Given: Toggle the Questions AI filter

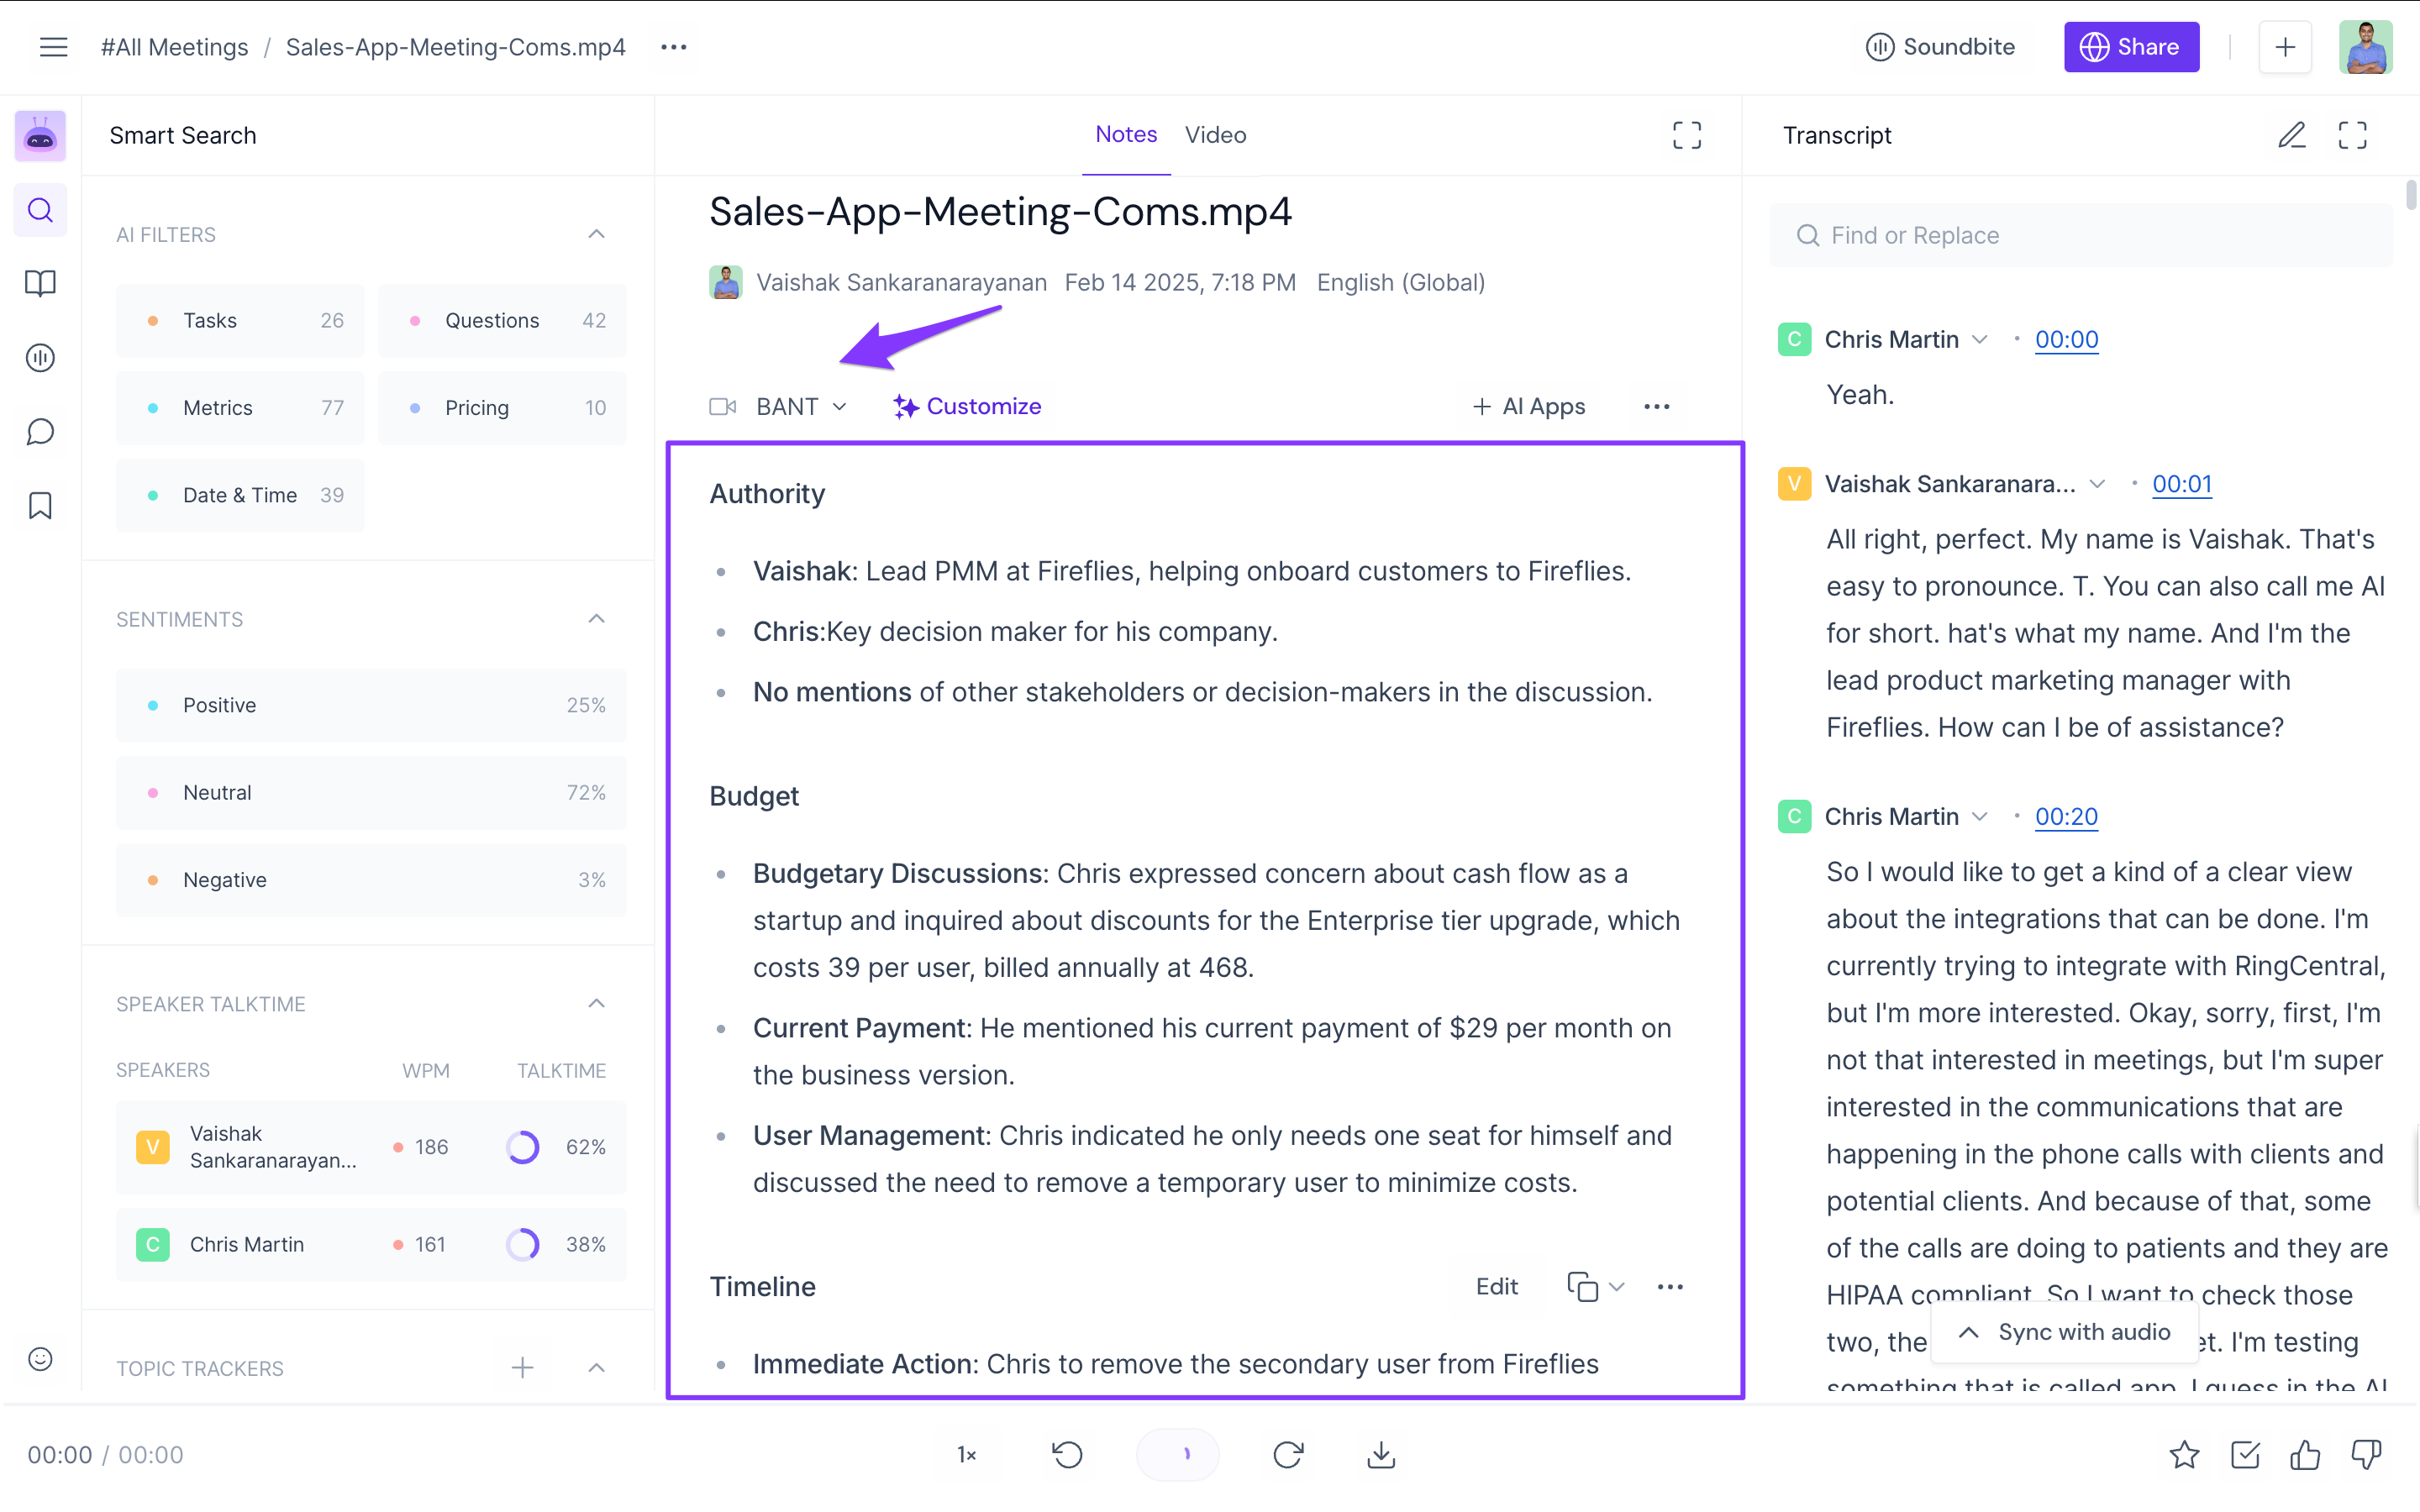Looking at the screenshot, I should tap(502, 321).
